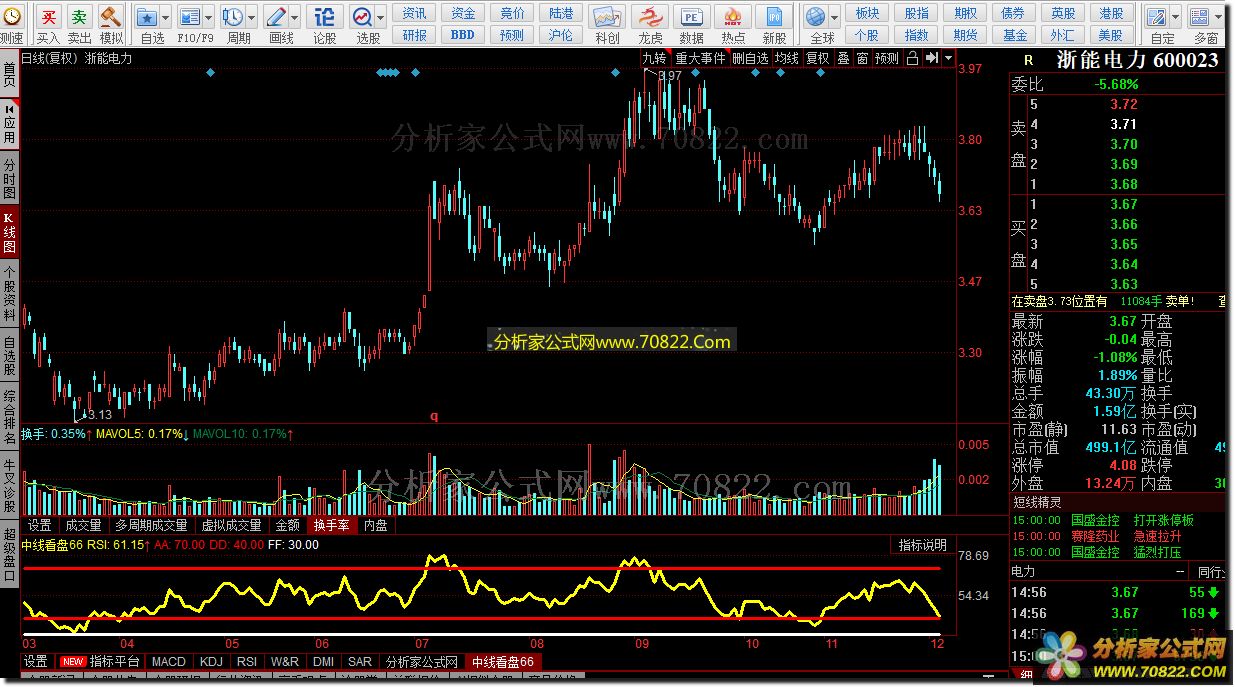
Task: Toggle 重大事件 major events display
Action: [700, 58]
